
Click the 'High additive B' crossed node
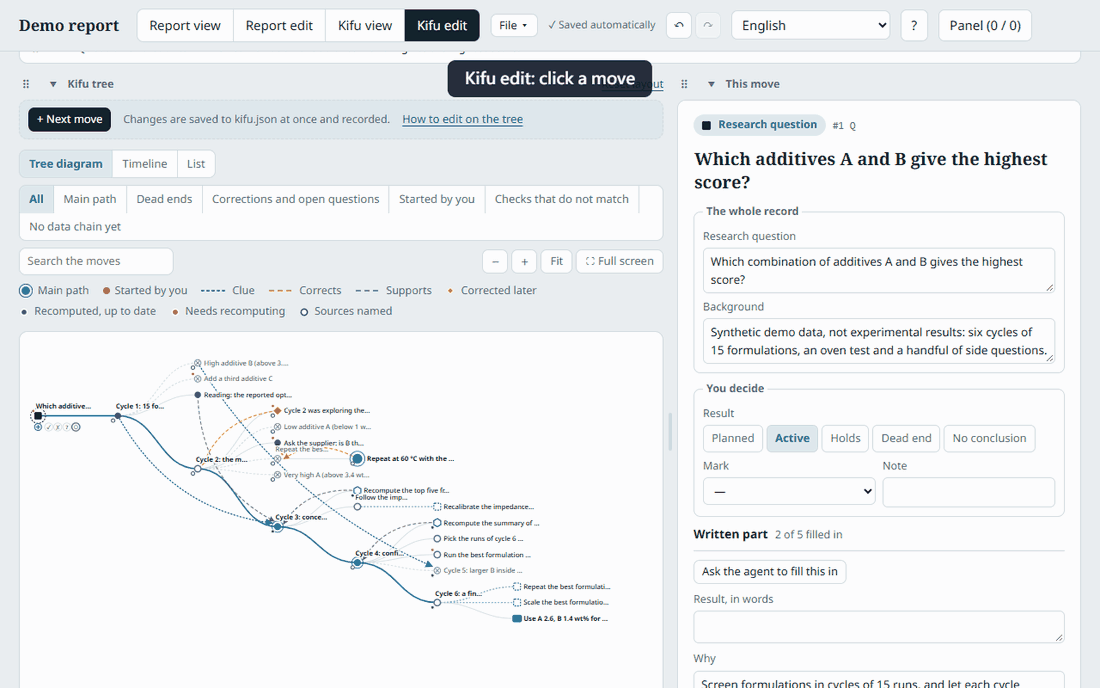198,363
